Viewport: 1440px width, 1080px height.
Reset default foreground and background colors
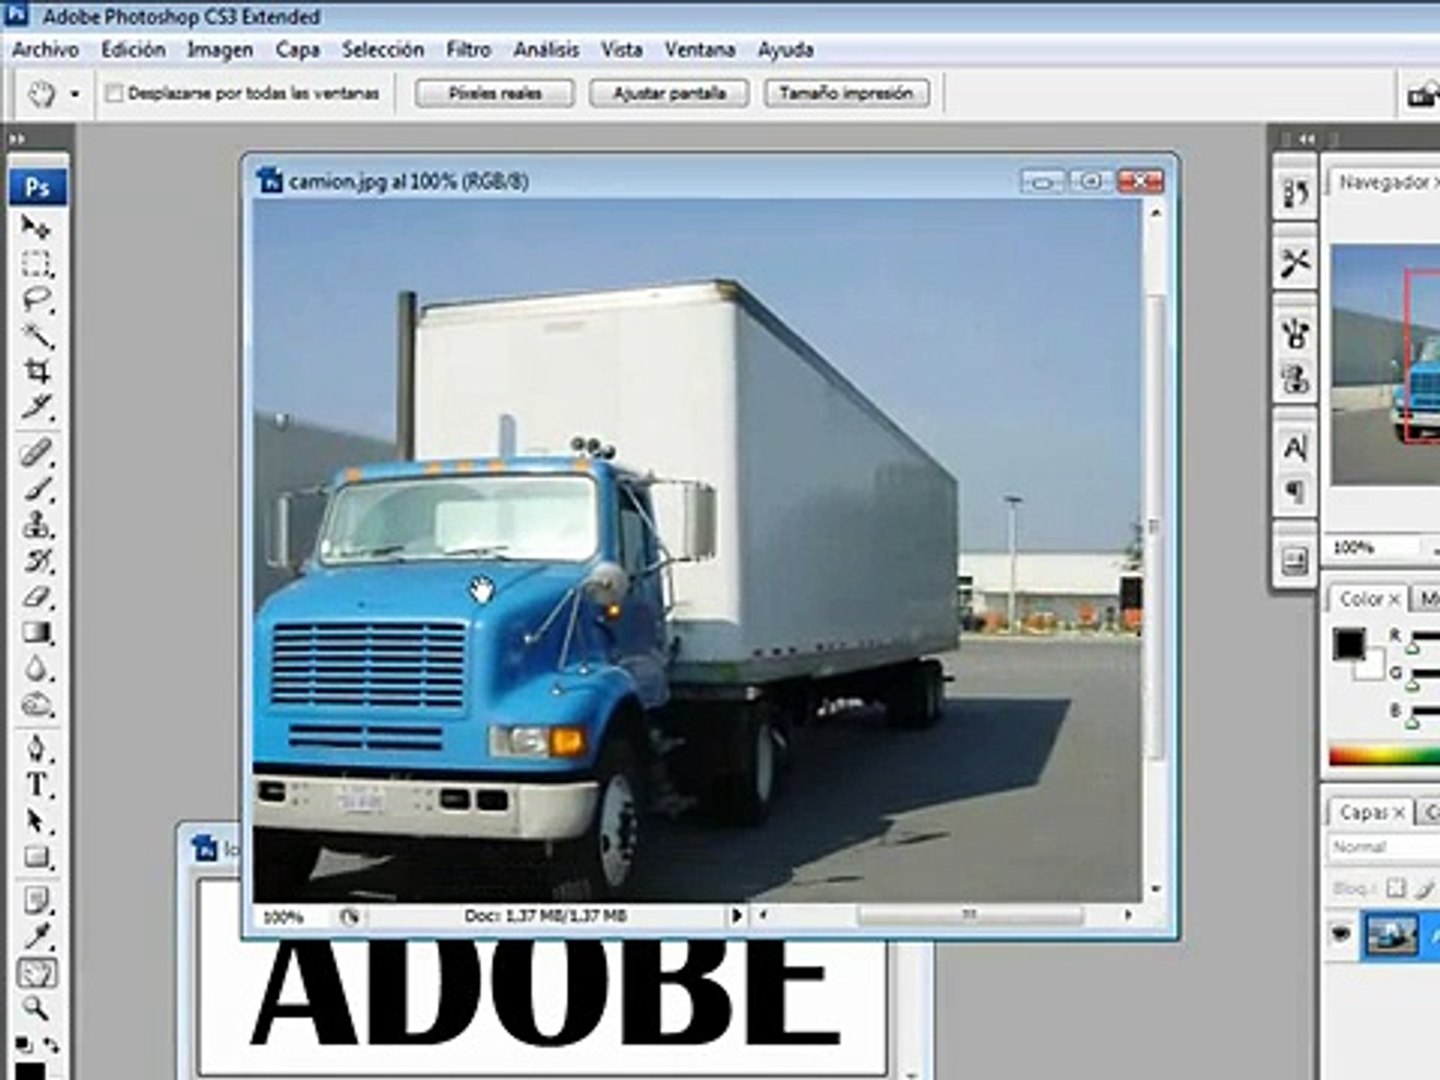(24, 1046)
